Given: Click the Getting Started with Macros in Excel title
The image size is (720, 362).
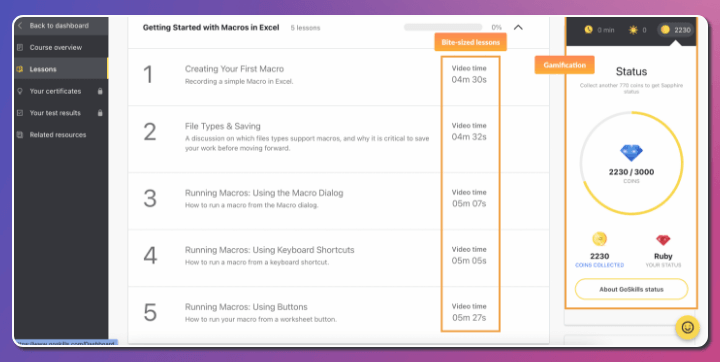Looking at the screenshot, I should click(211, 28).
